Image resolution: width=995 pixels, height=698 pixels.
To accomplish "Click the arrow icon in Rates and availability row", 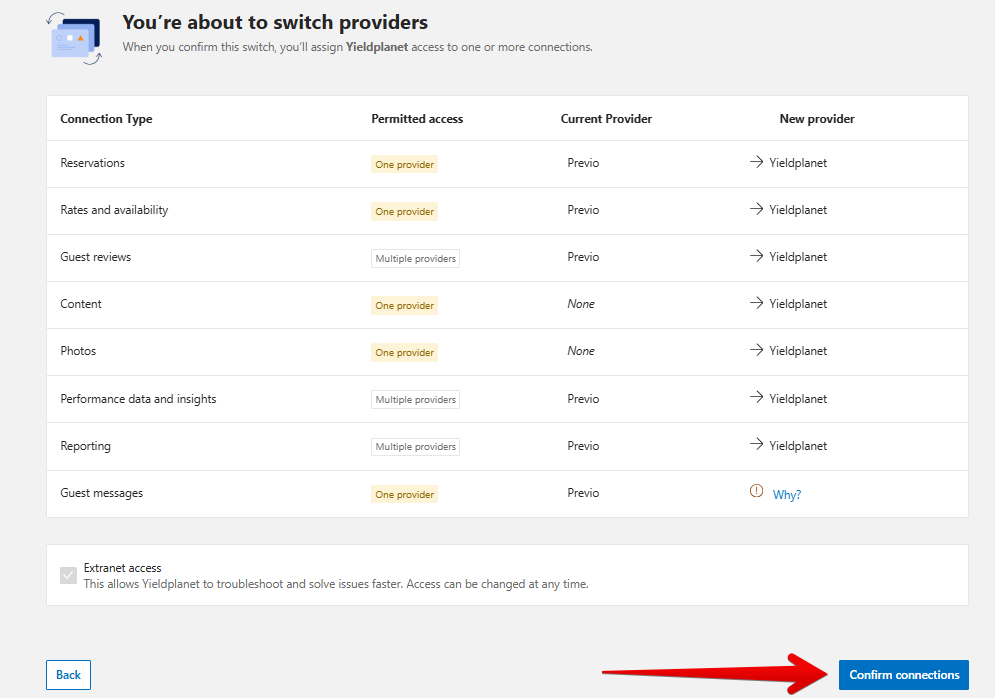I will (756, 209).
